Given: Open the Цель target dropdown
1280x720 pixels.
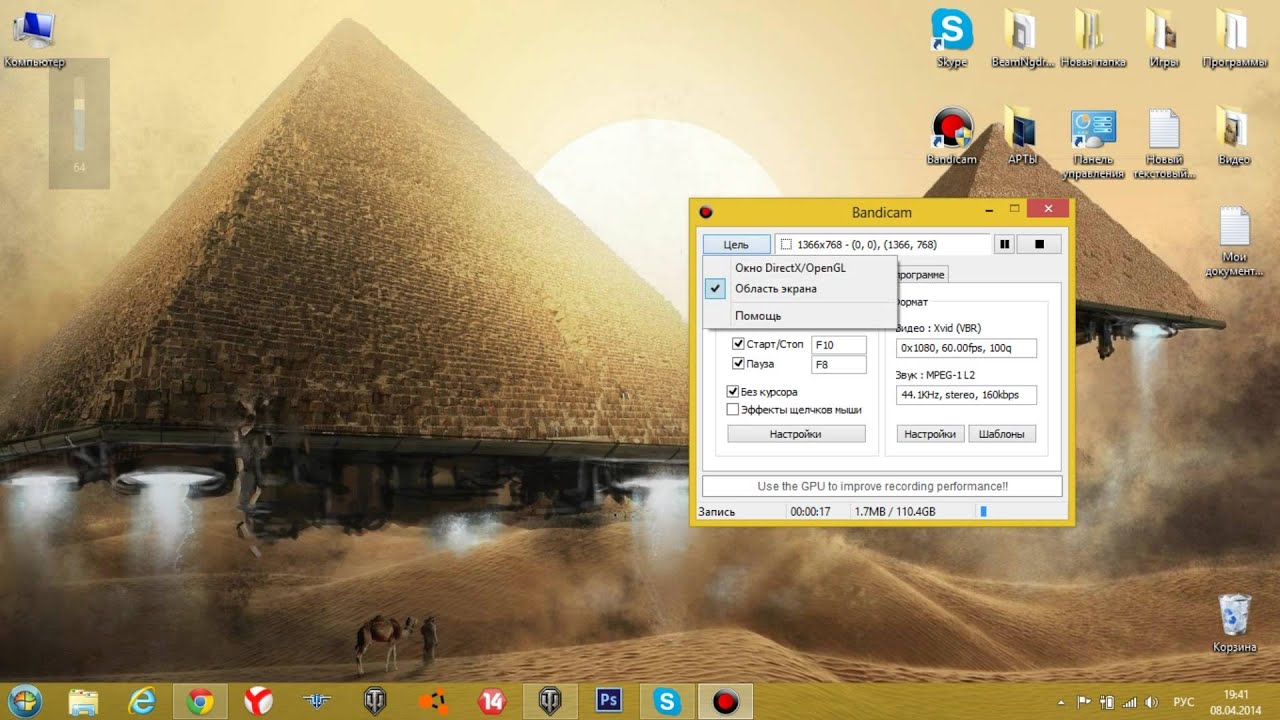Looking at the screenshot, I should pyautogui.click(x=736, y=244).
